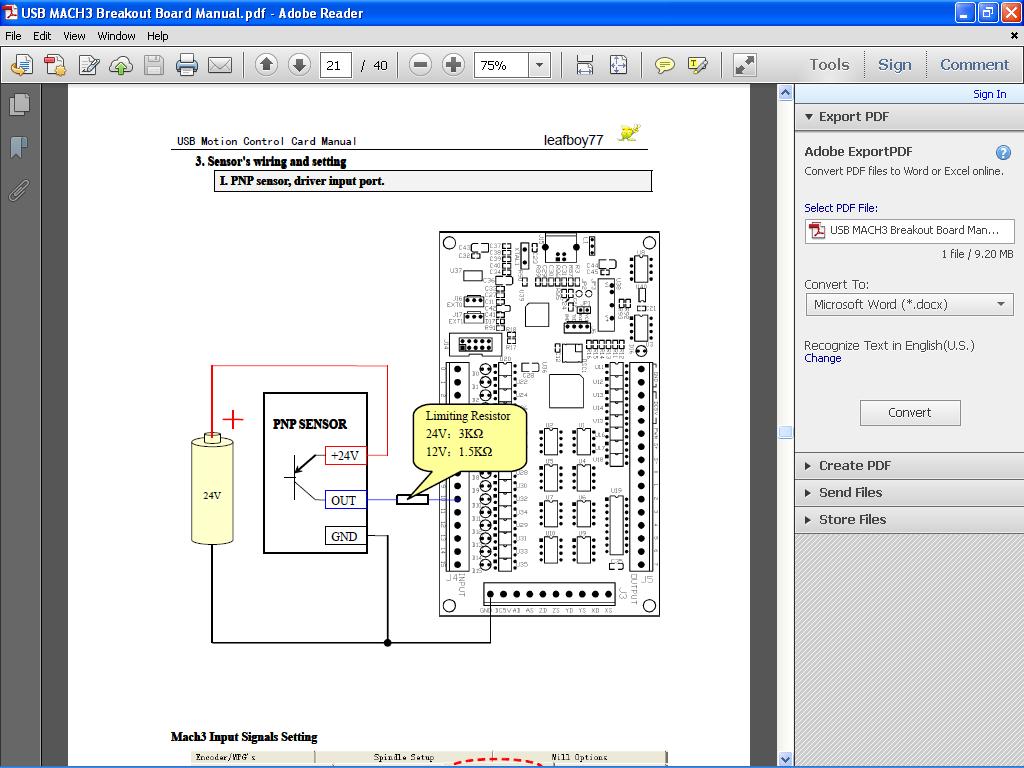
Task: Switch to read mode view
Action: click(745, 65)
